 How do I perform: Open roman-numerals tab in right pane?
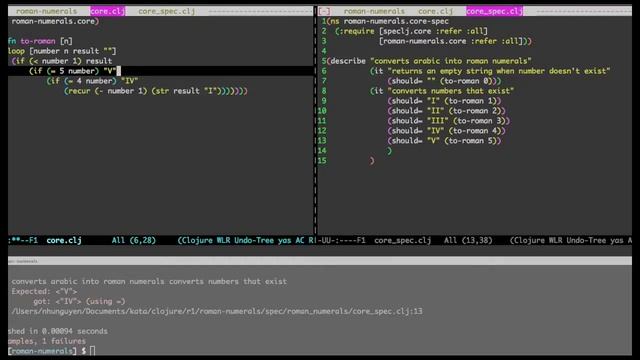click(x=374, y=11)
